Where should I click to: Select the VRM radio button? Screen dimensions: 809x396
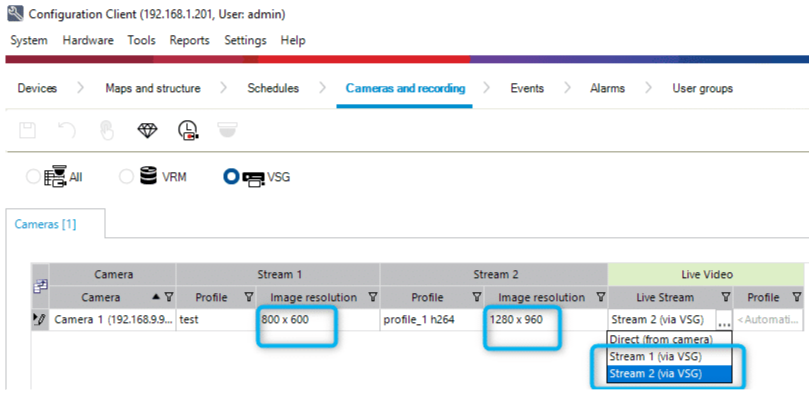[126, 177]
